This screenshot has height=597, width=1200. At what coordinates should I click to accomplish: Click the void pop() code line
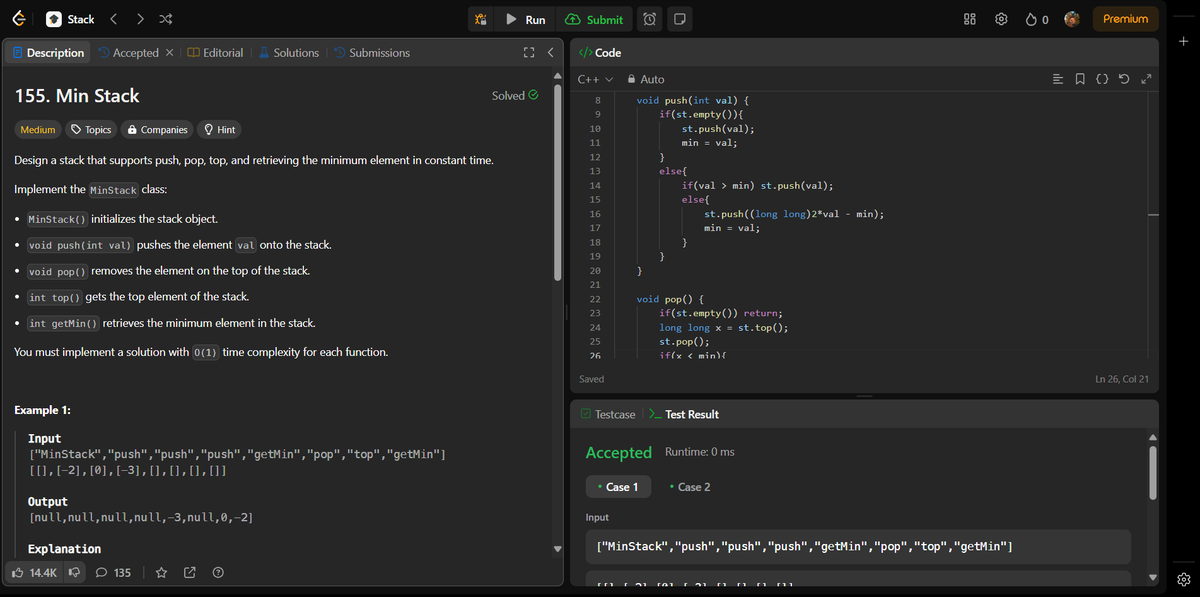[671, 299]
